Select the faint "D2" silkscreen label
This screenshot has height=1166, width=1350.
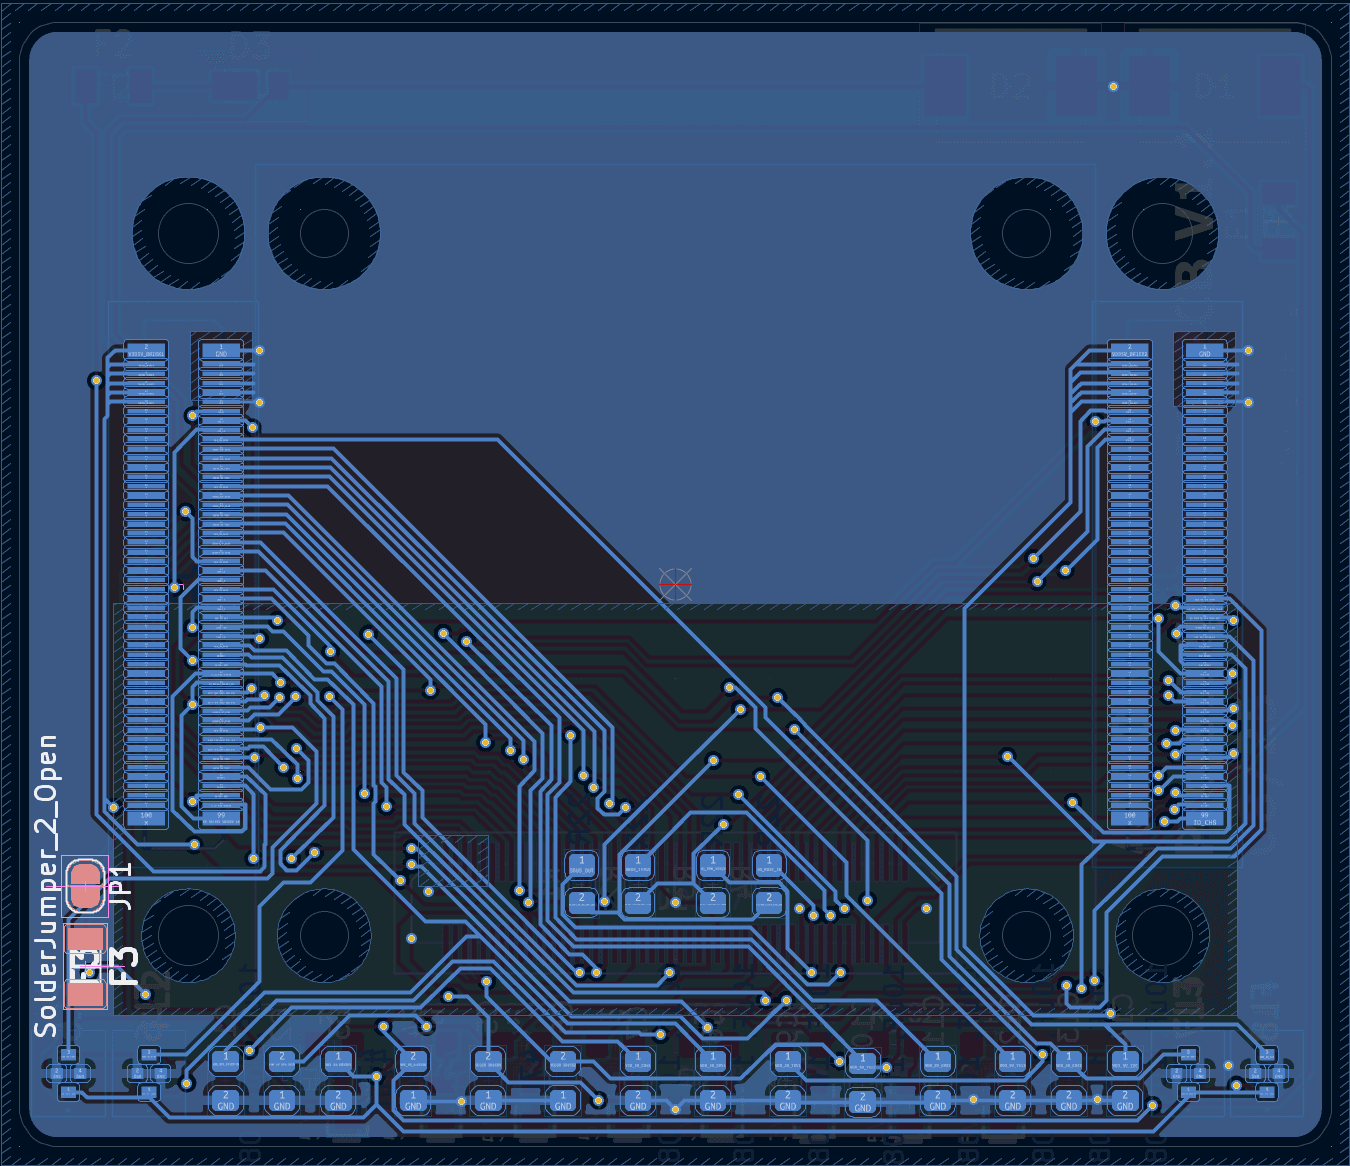pos(1011,87)
